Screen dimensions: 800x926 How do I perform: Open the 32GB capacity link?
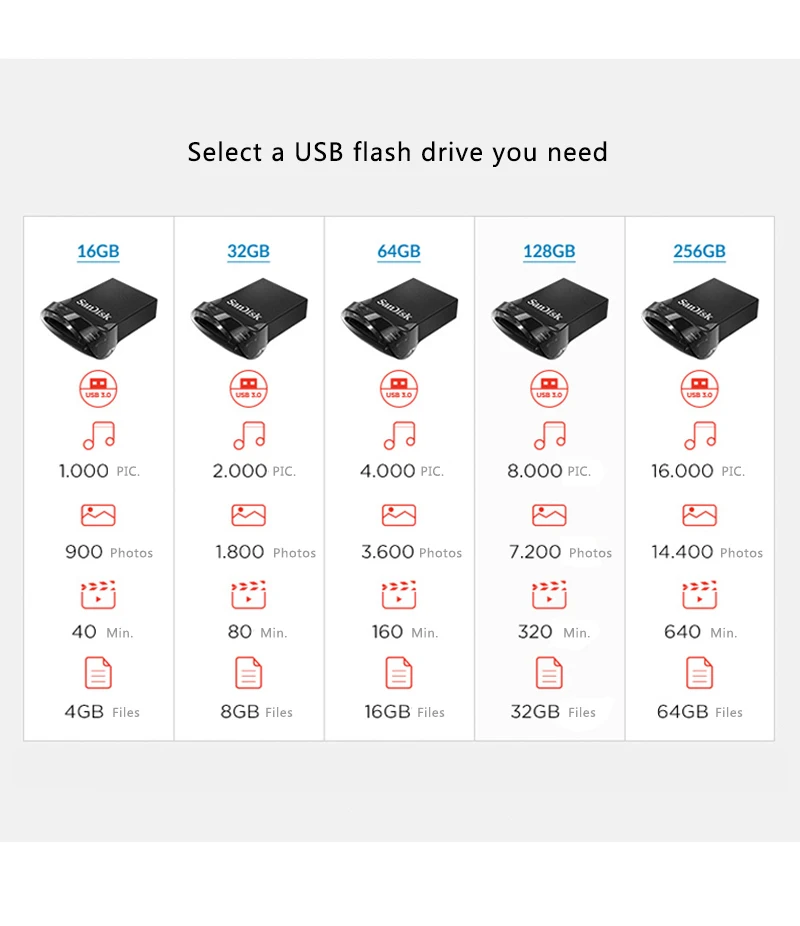(249, 252)
